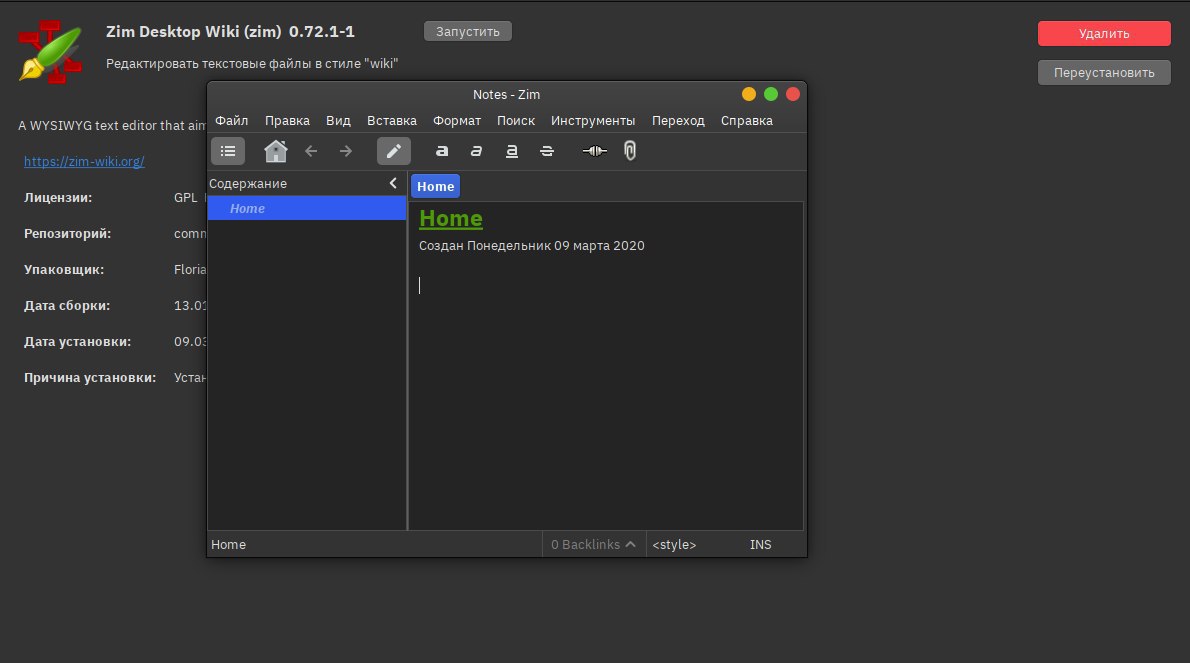The height and width of the screenshot is (663, 1190).
Task: Close the Notes - Zim window
Action: pos(793,94)
